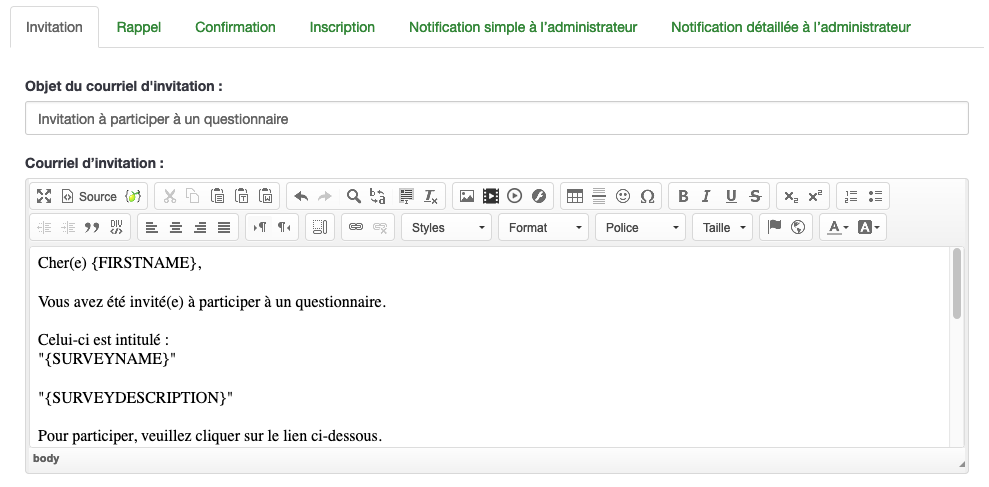
Task: Insert a table into the invitation
Action: 574,197
